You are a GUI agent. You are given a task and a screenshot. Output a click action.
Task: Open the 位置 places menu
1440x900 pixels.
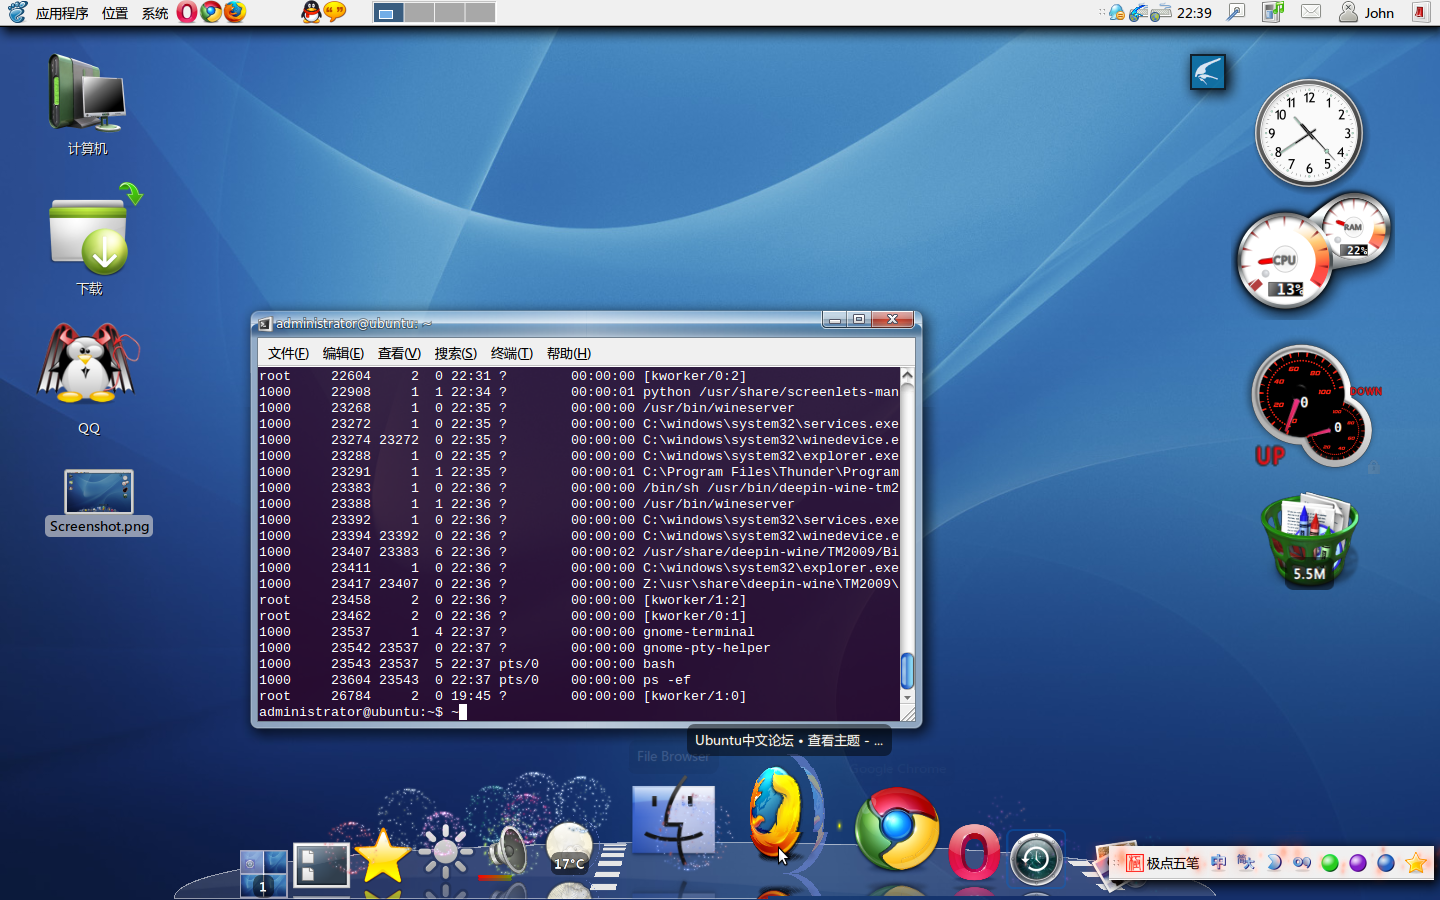pos(115,13)
